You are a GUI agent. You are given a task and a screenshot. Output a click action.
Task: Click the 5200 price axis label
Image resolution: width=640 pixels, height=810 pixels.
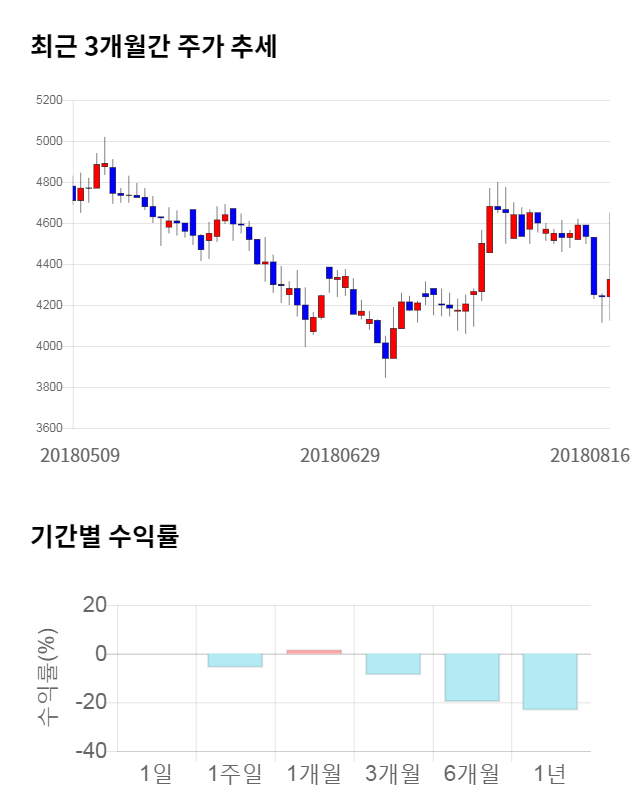tap(48, 101)
